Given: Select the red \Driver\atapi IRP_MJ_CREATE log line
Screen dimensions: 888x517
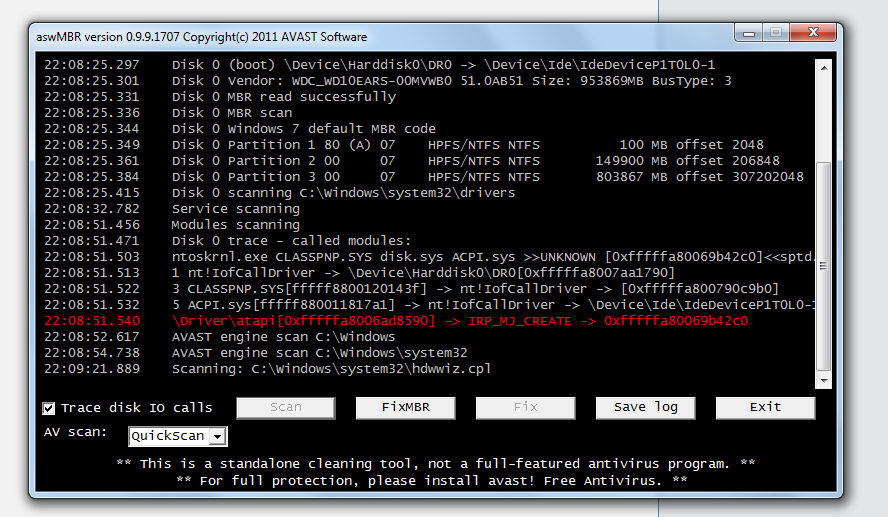Looking at the screenshot, I should coord(396,321).
